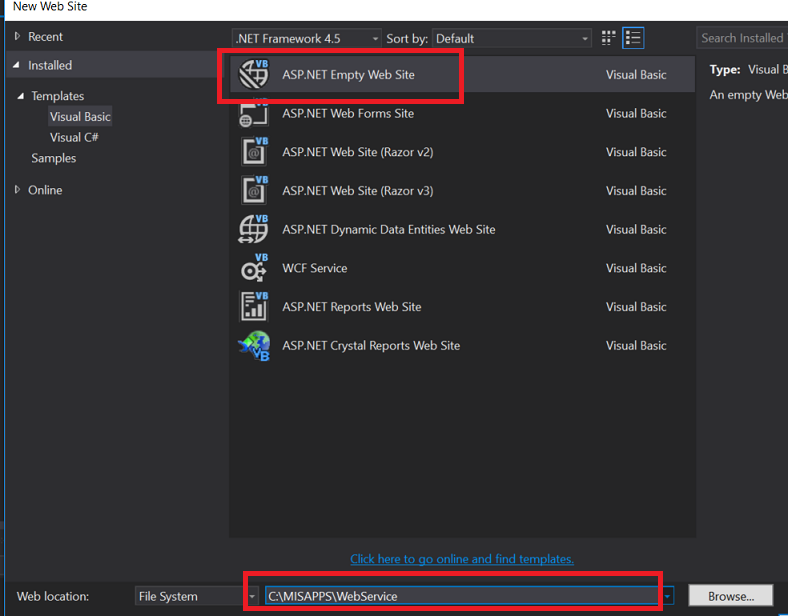Click the Browse... button

731,596
